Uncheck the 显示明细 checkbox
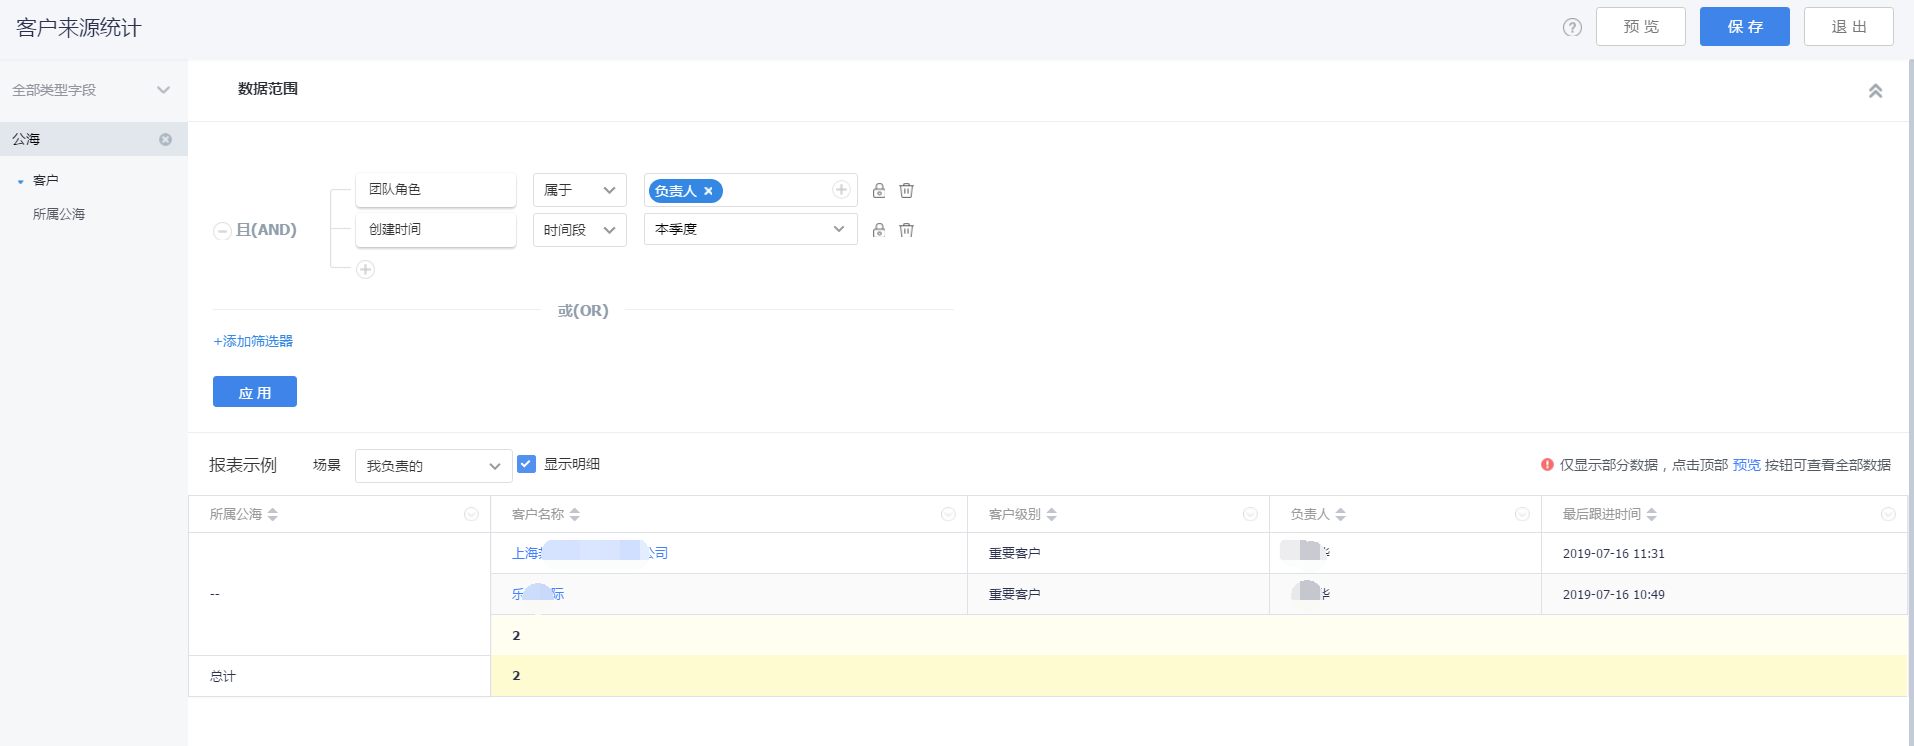The height and width of the screenshot is (746, 1914). click(x=527, y=464)
